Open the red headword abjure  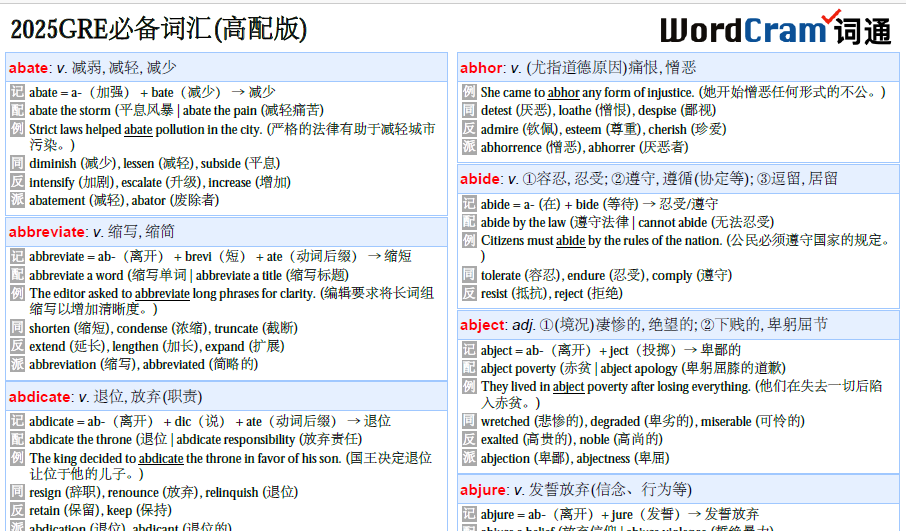pyautogui.click(x=484, y=489)
